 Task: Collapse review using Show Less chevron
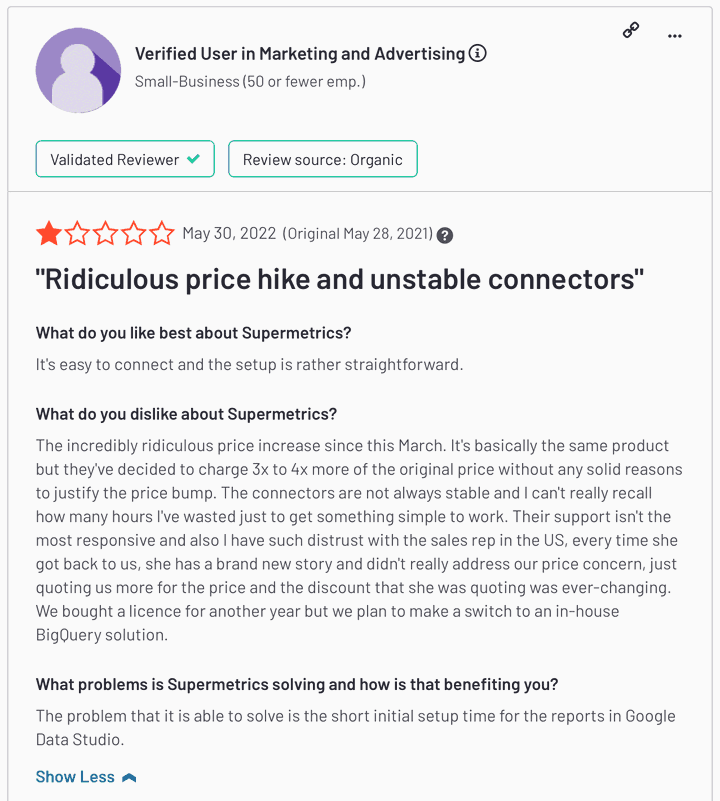pos(129,776)
